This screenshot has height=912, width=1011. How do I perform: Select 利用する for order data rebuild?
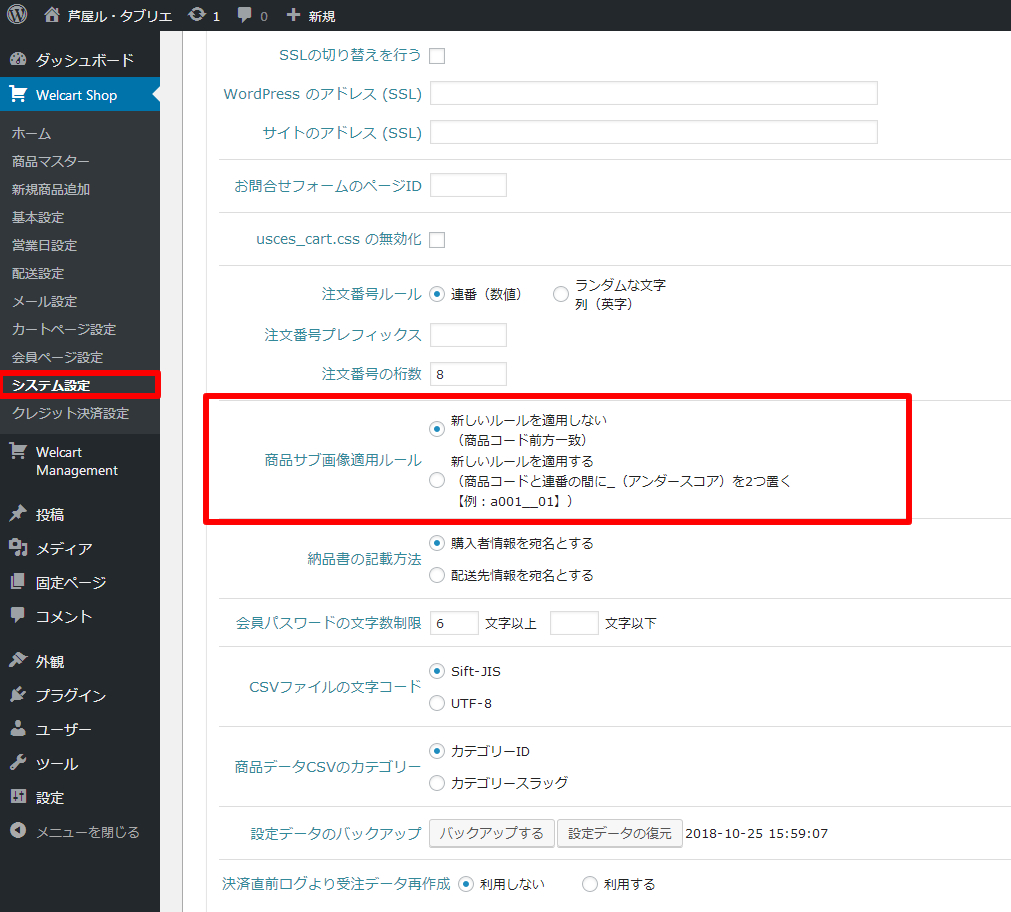coord(589,884)
